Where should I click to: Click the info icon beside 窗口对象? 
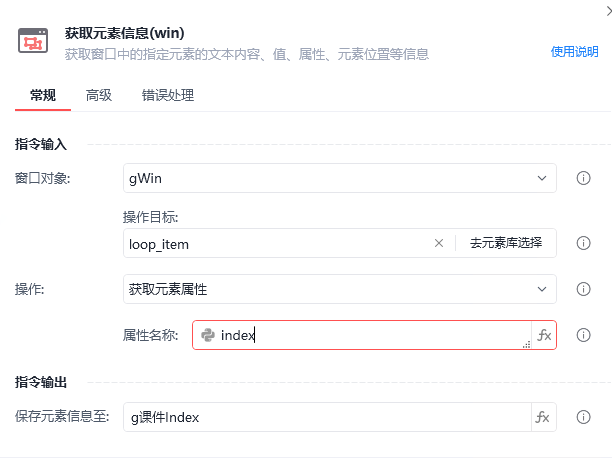click(583, 178)
